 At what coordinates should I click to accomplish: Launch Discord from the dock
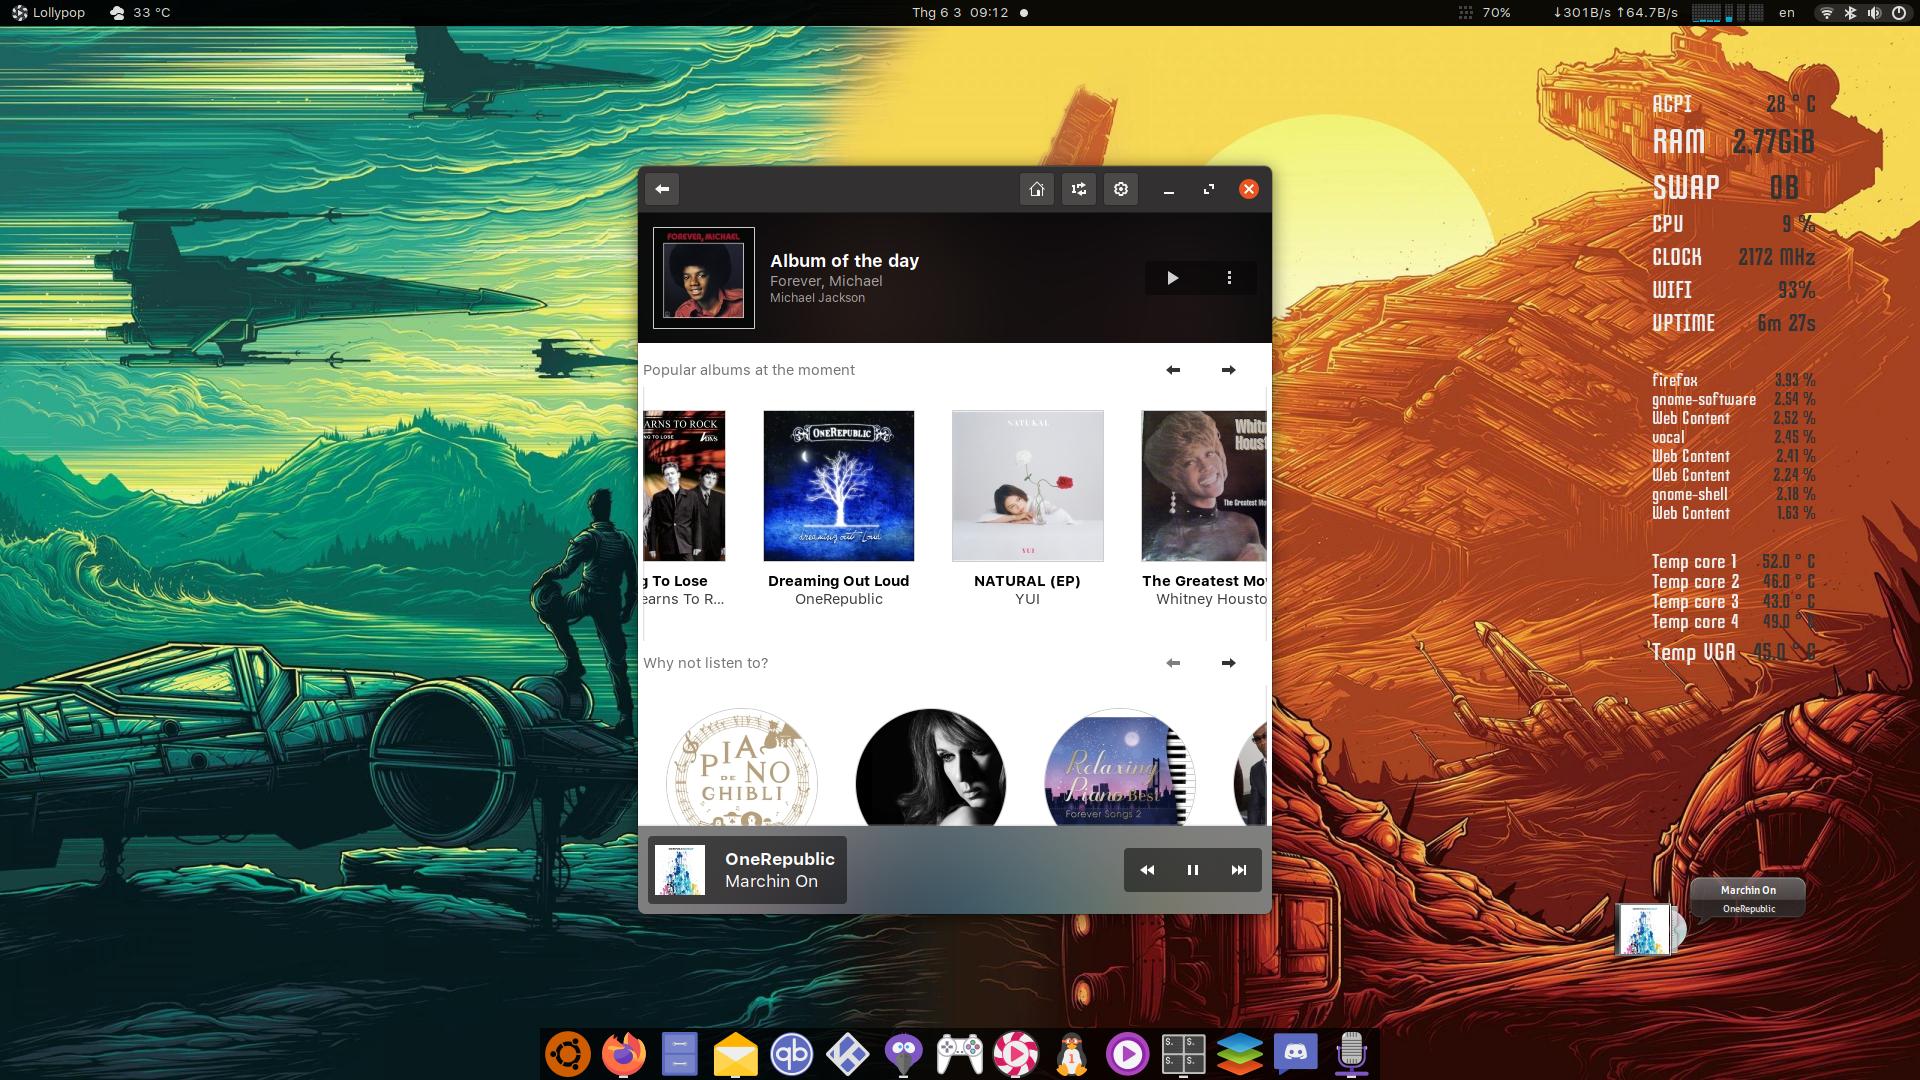click(1295, 1054)
